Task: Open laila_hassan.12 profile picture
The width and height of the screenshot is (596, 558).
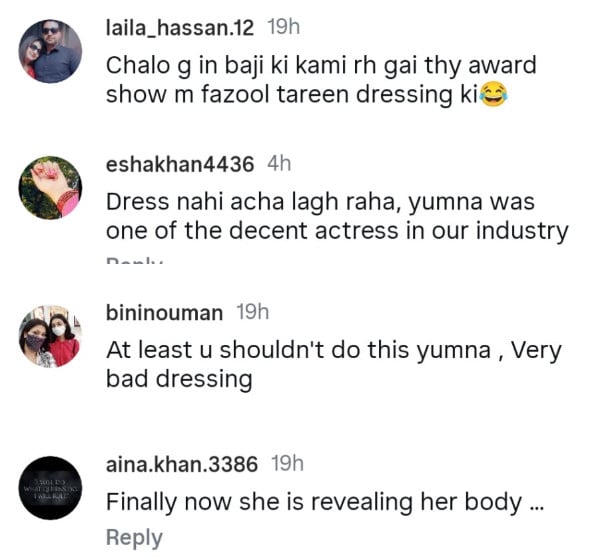Action: point(51,51)
